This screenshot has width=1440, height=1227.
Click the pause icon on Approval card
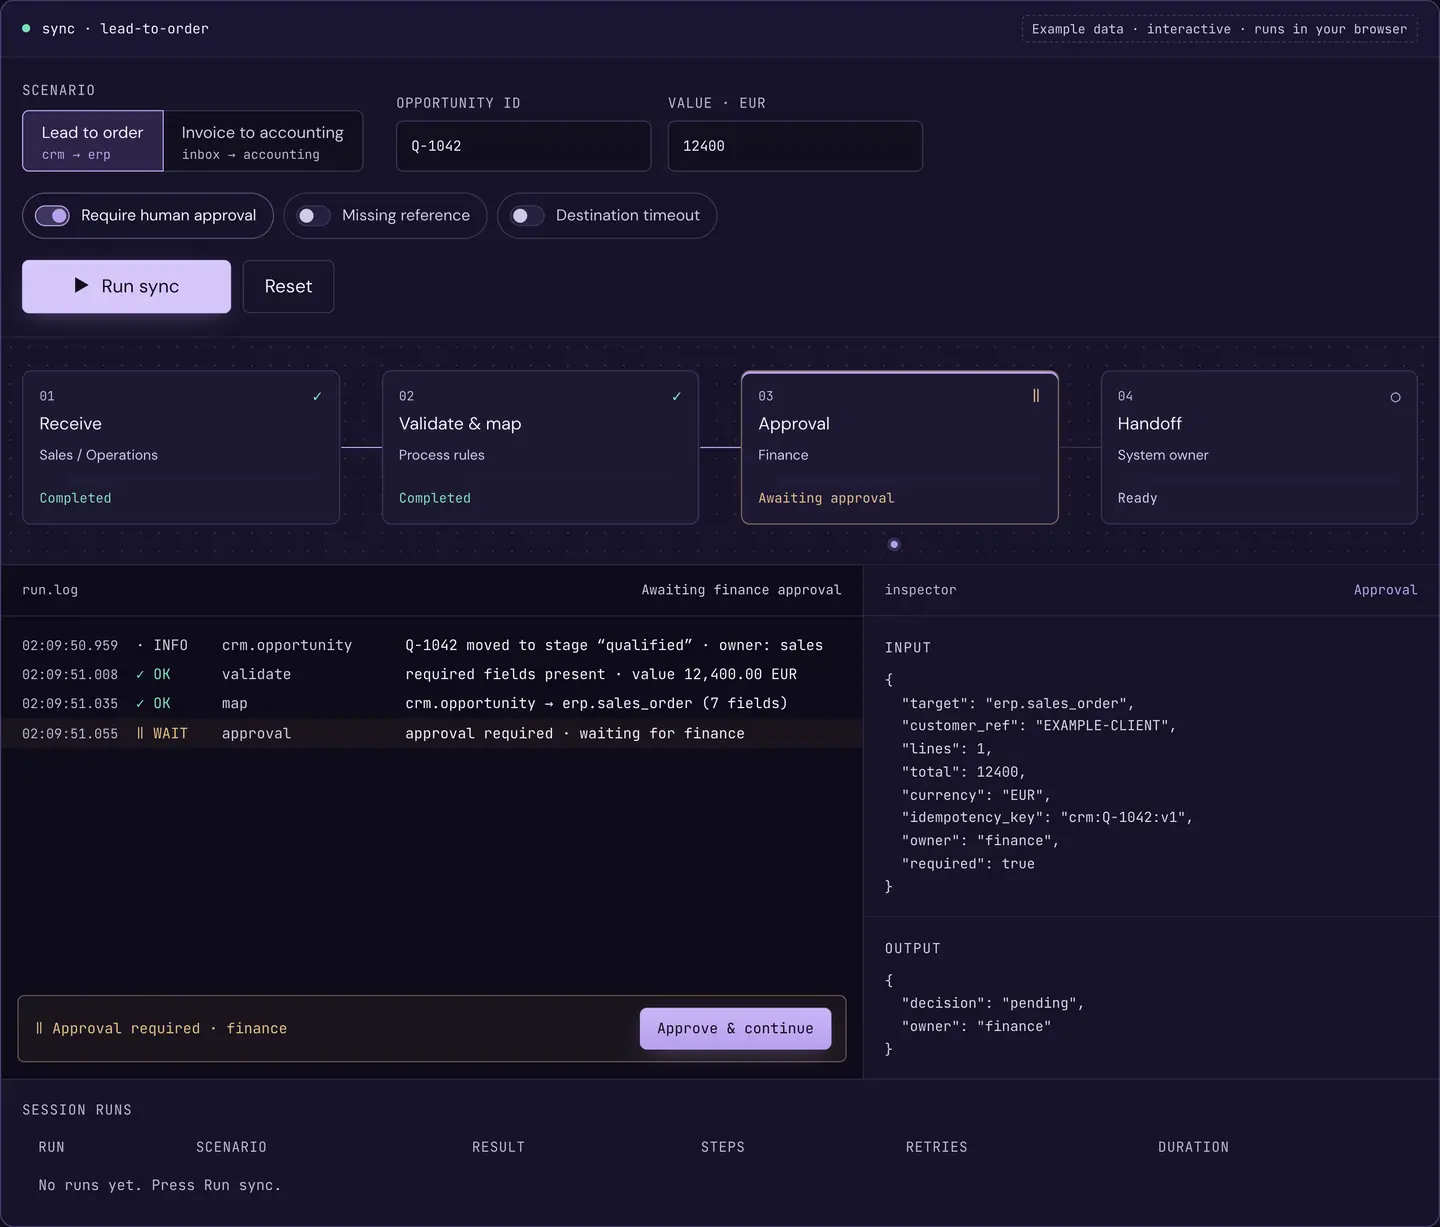tap(1036, 396)
